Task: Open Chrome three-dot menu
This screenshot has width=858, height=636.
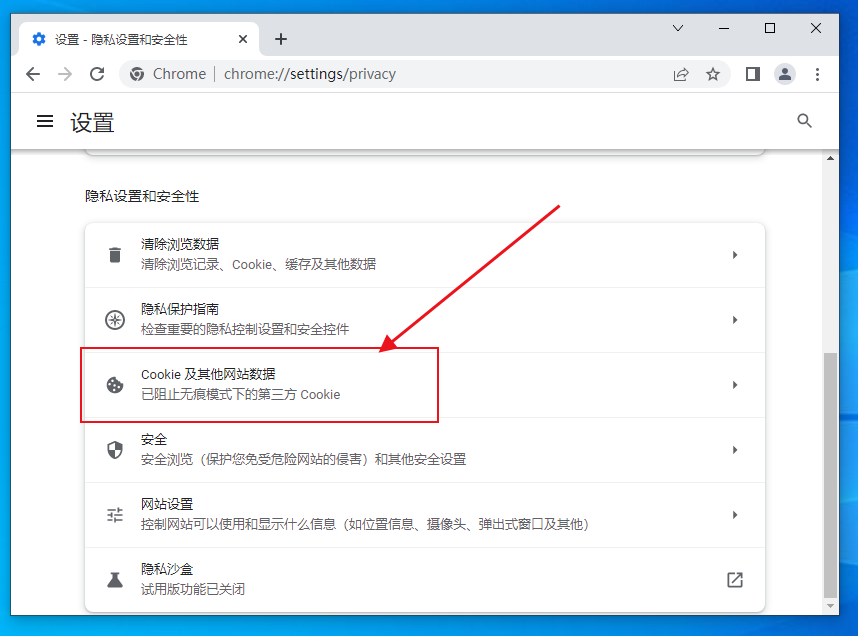Action: click(817, 74)
